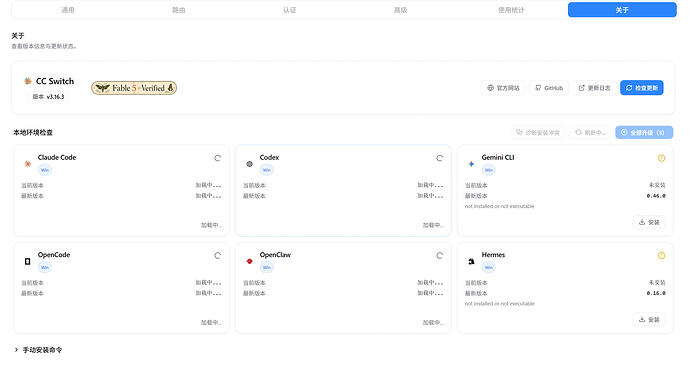
Task: Click the CC Switch app logo icon
Action: [28, 81]
